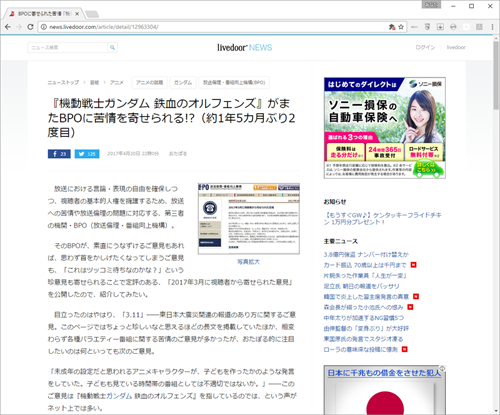The image size is (500, 415).
Task: Open news link カード振込 70歳以上は千円まで
Action: click(365, 265)
